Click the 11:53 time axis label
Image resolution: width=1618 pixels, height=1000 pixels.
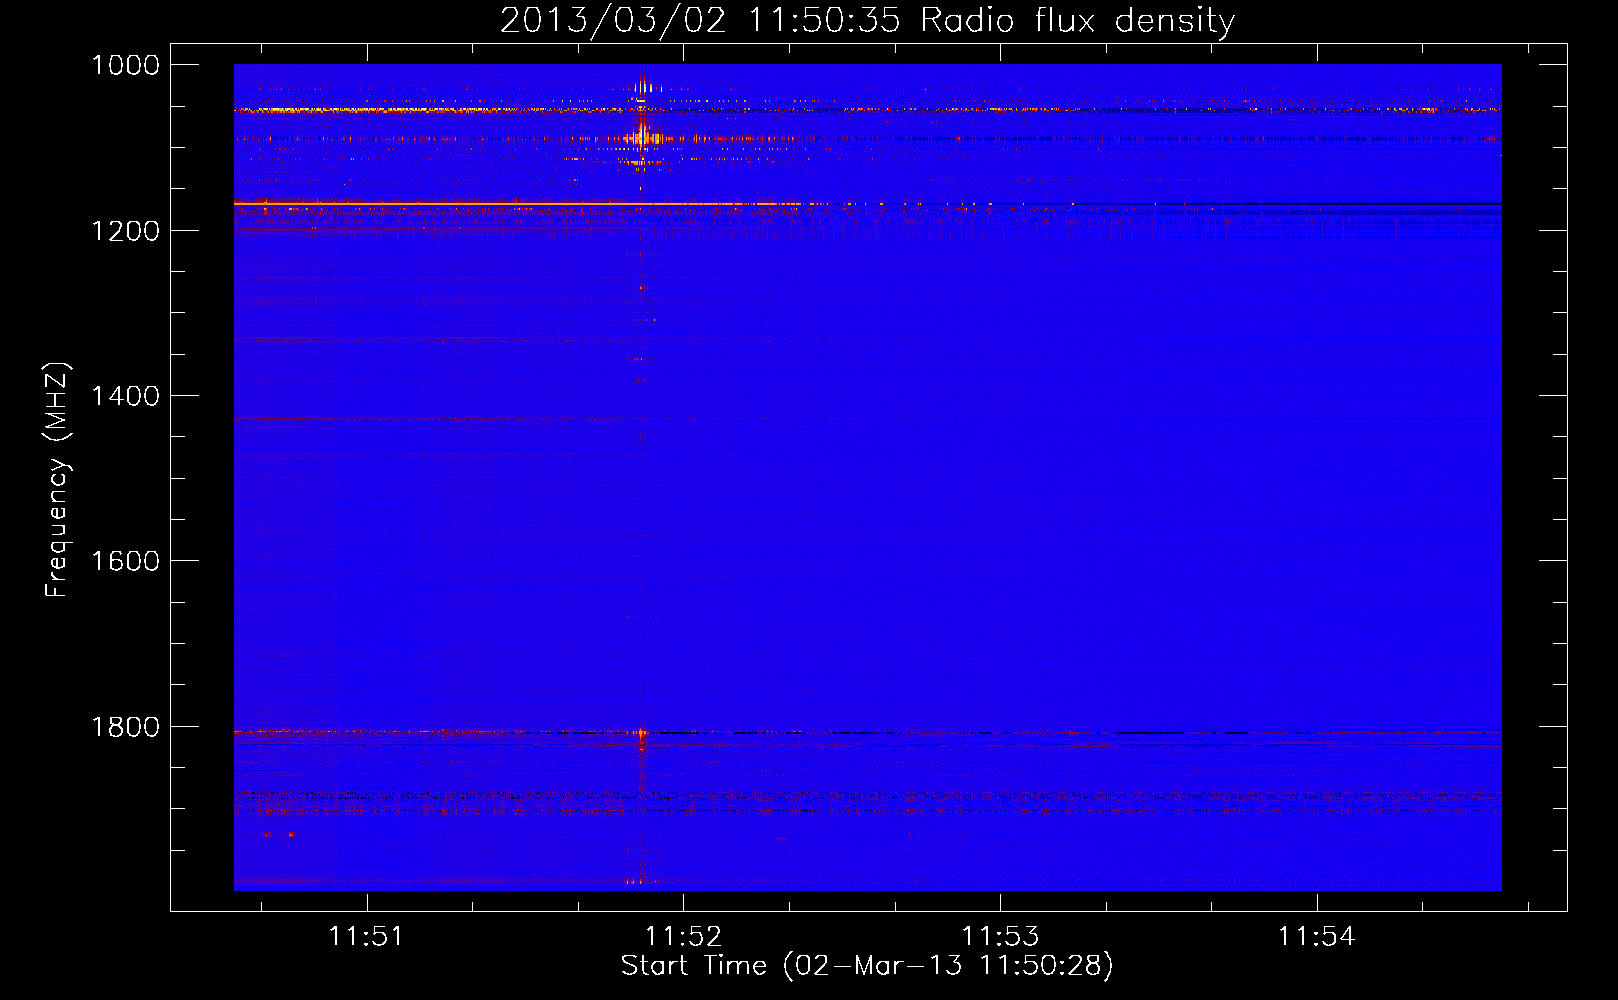click(1000, 937)
